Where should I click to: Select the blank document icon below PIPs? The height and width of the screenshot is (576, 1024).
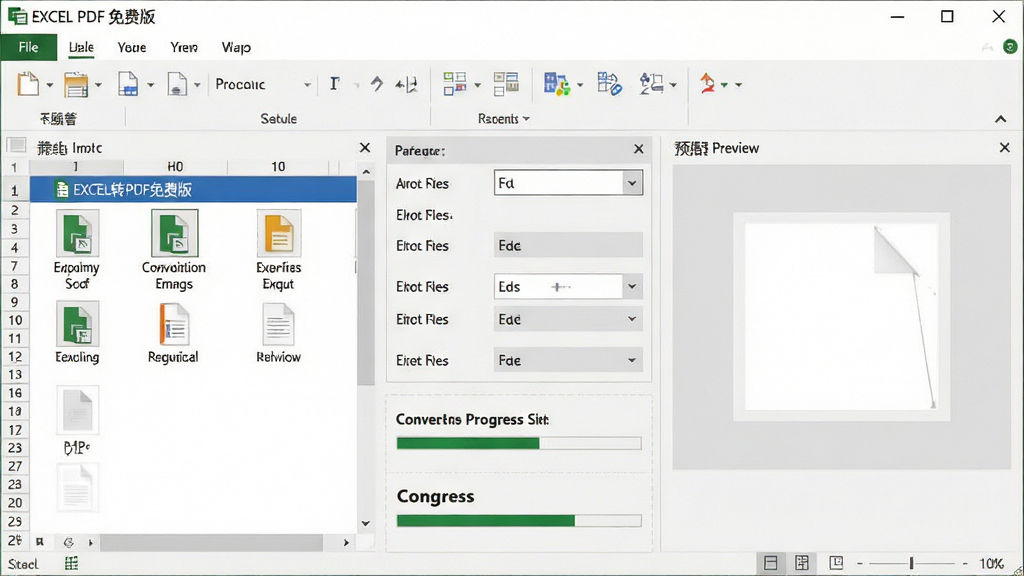77,487
